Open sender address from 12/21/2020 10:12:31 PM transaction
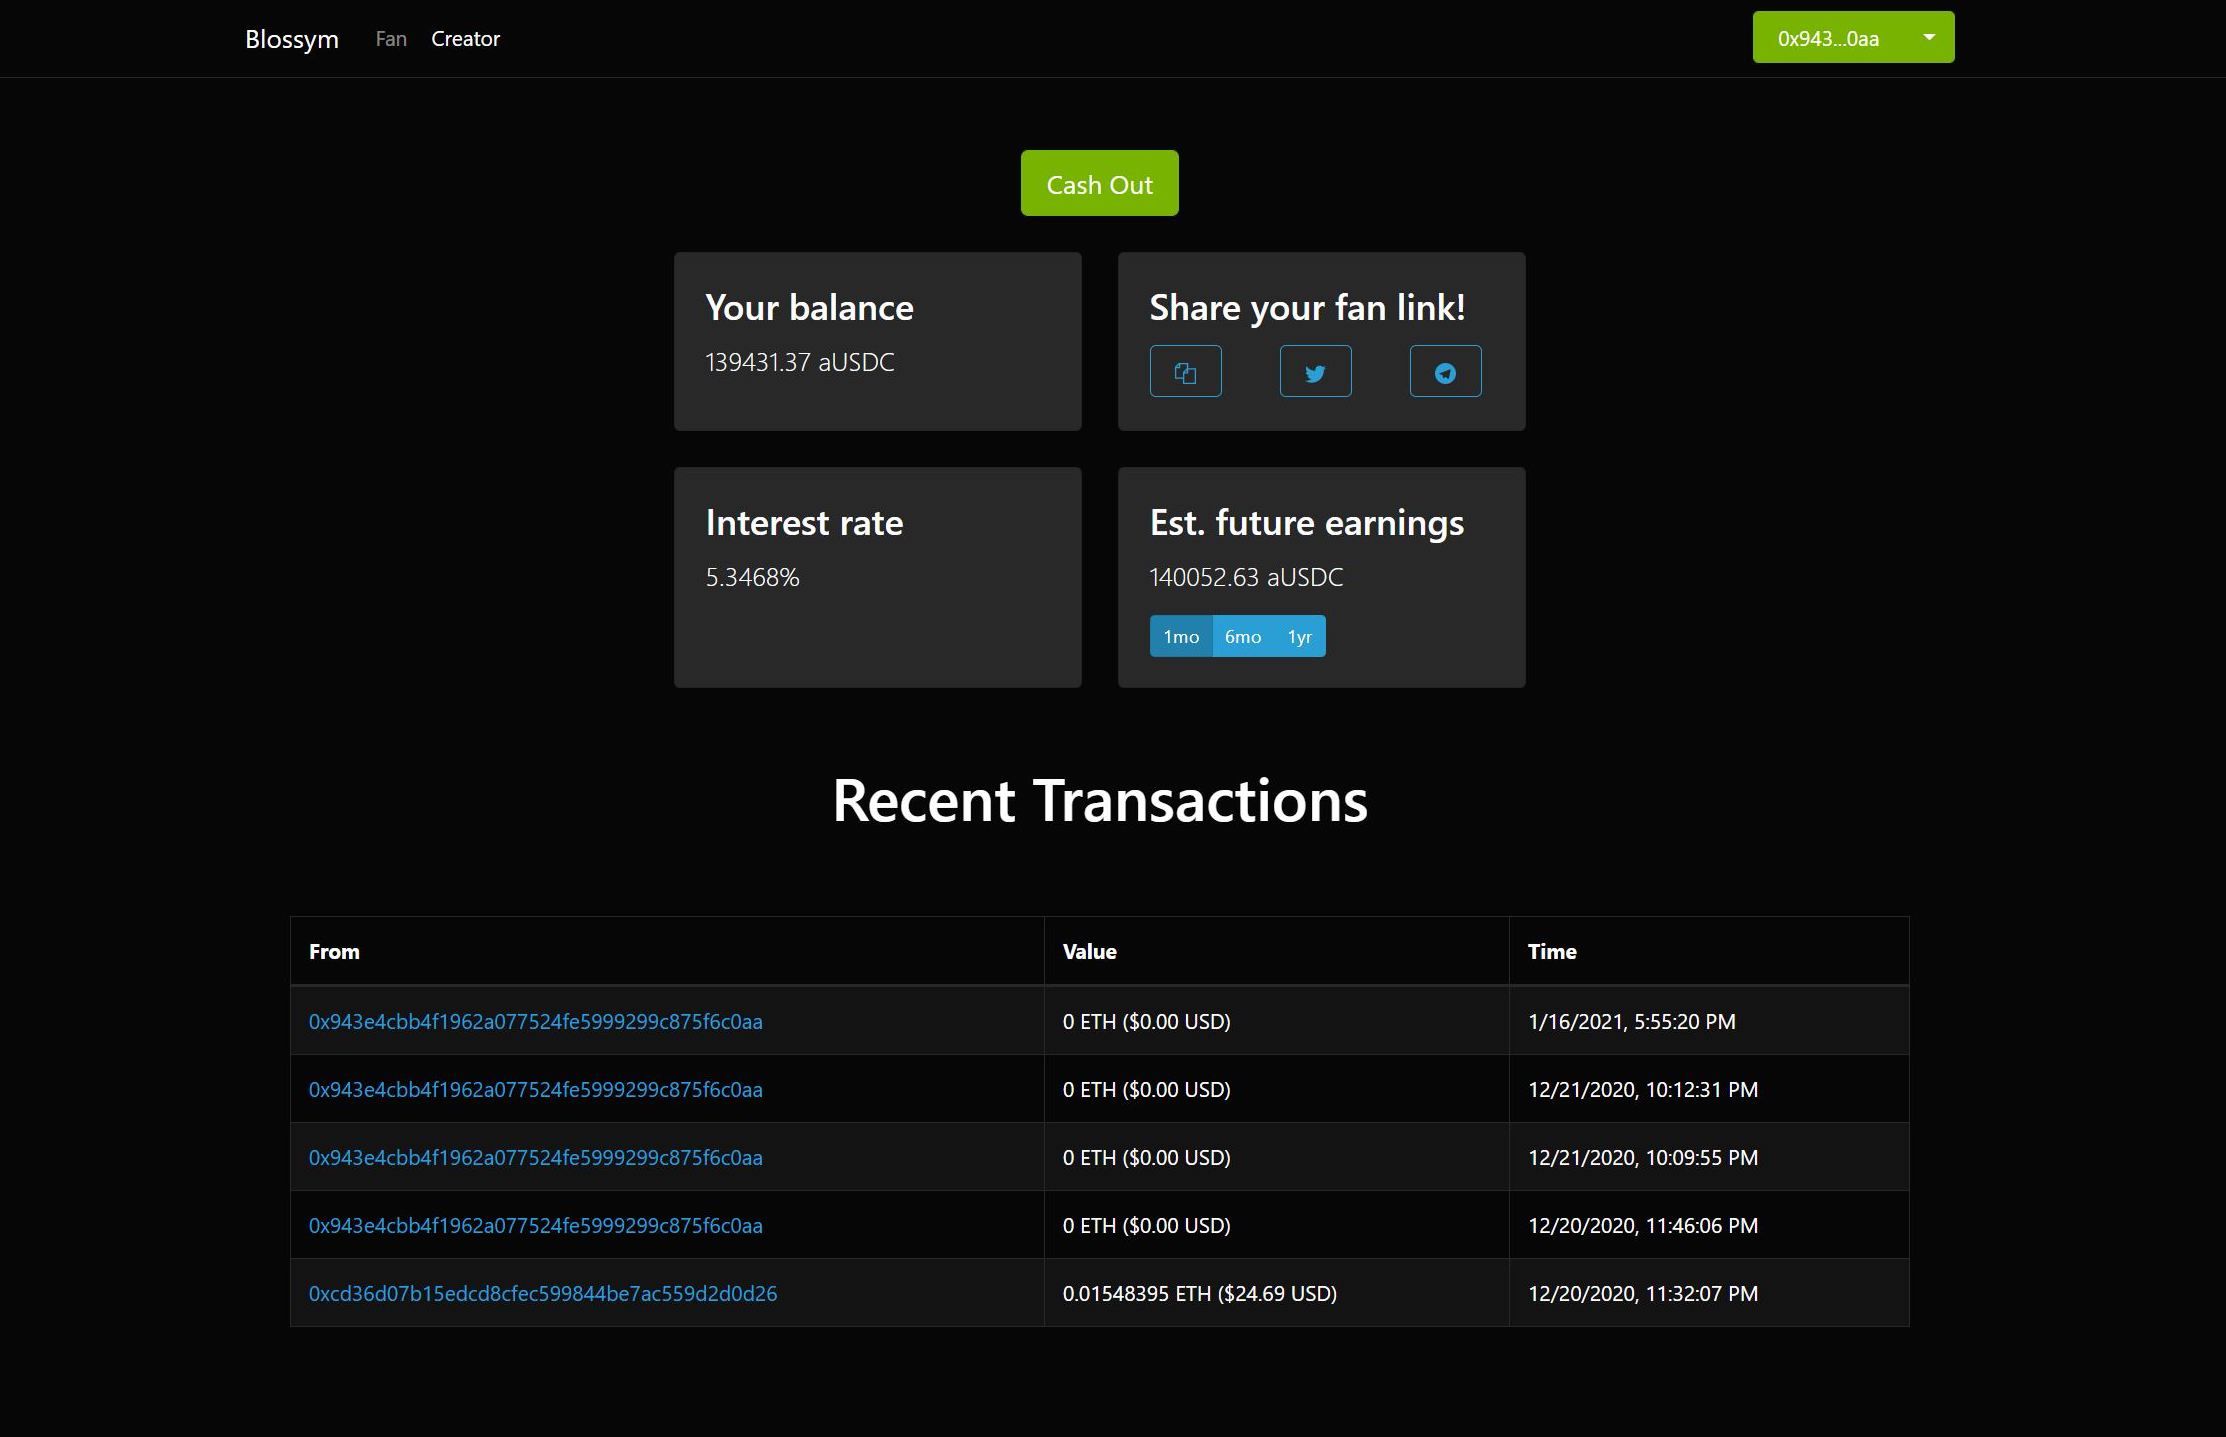 pyautogui.click(x=535, y=1089)
